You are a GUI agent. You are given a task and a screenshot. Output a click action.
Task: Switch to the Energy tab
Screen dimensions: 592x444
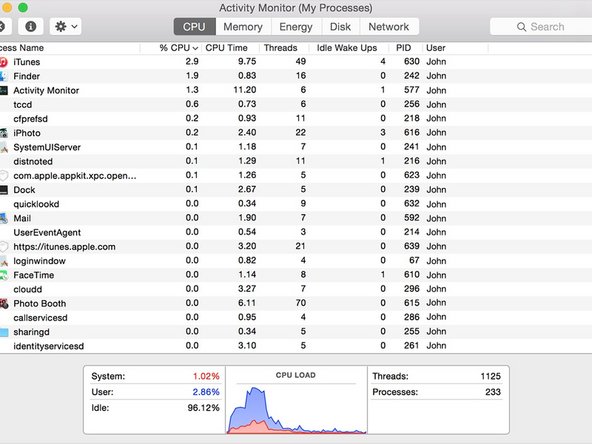[x=296, y=27]
